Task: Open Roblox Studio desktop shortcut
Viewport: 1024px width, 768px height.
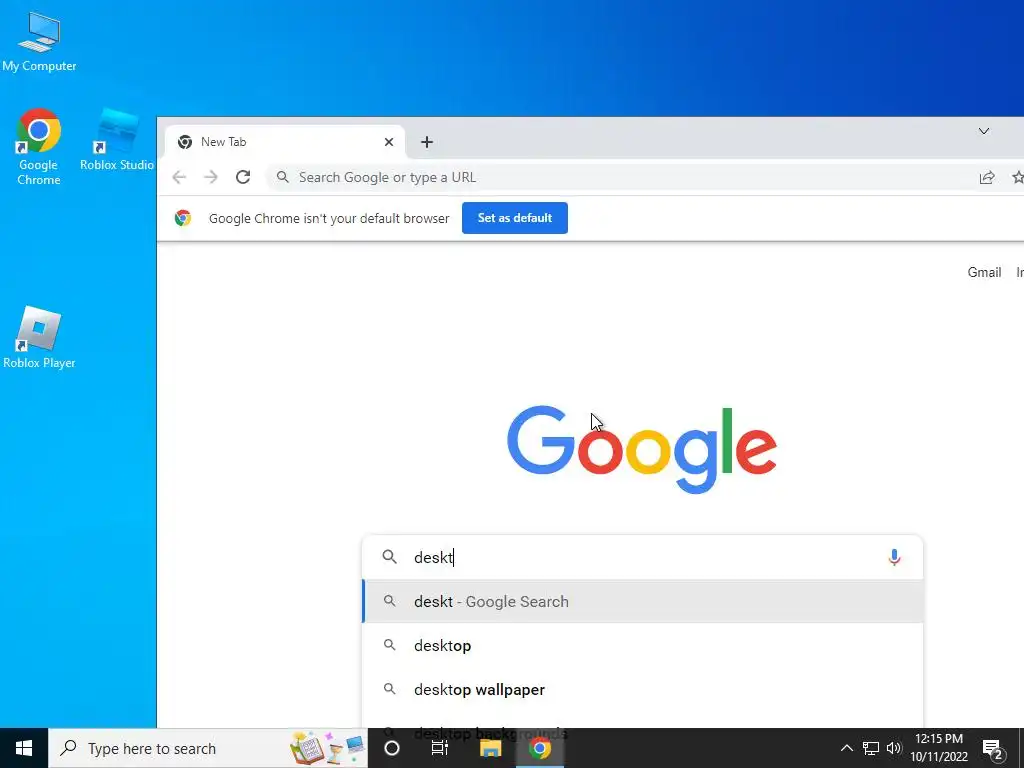Action: (x=117, y=140)
